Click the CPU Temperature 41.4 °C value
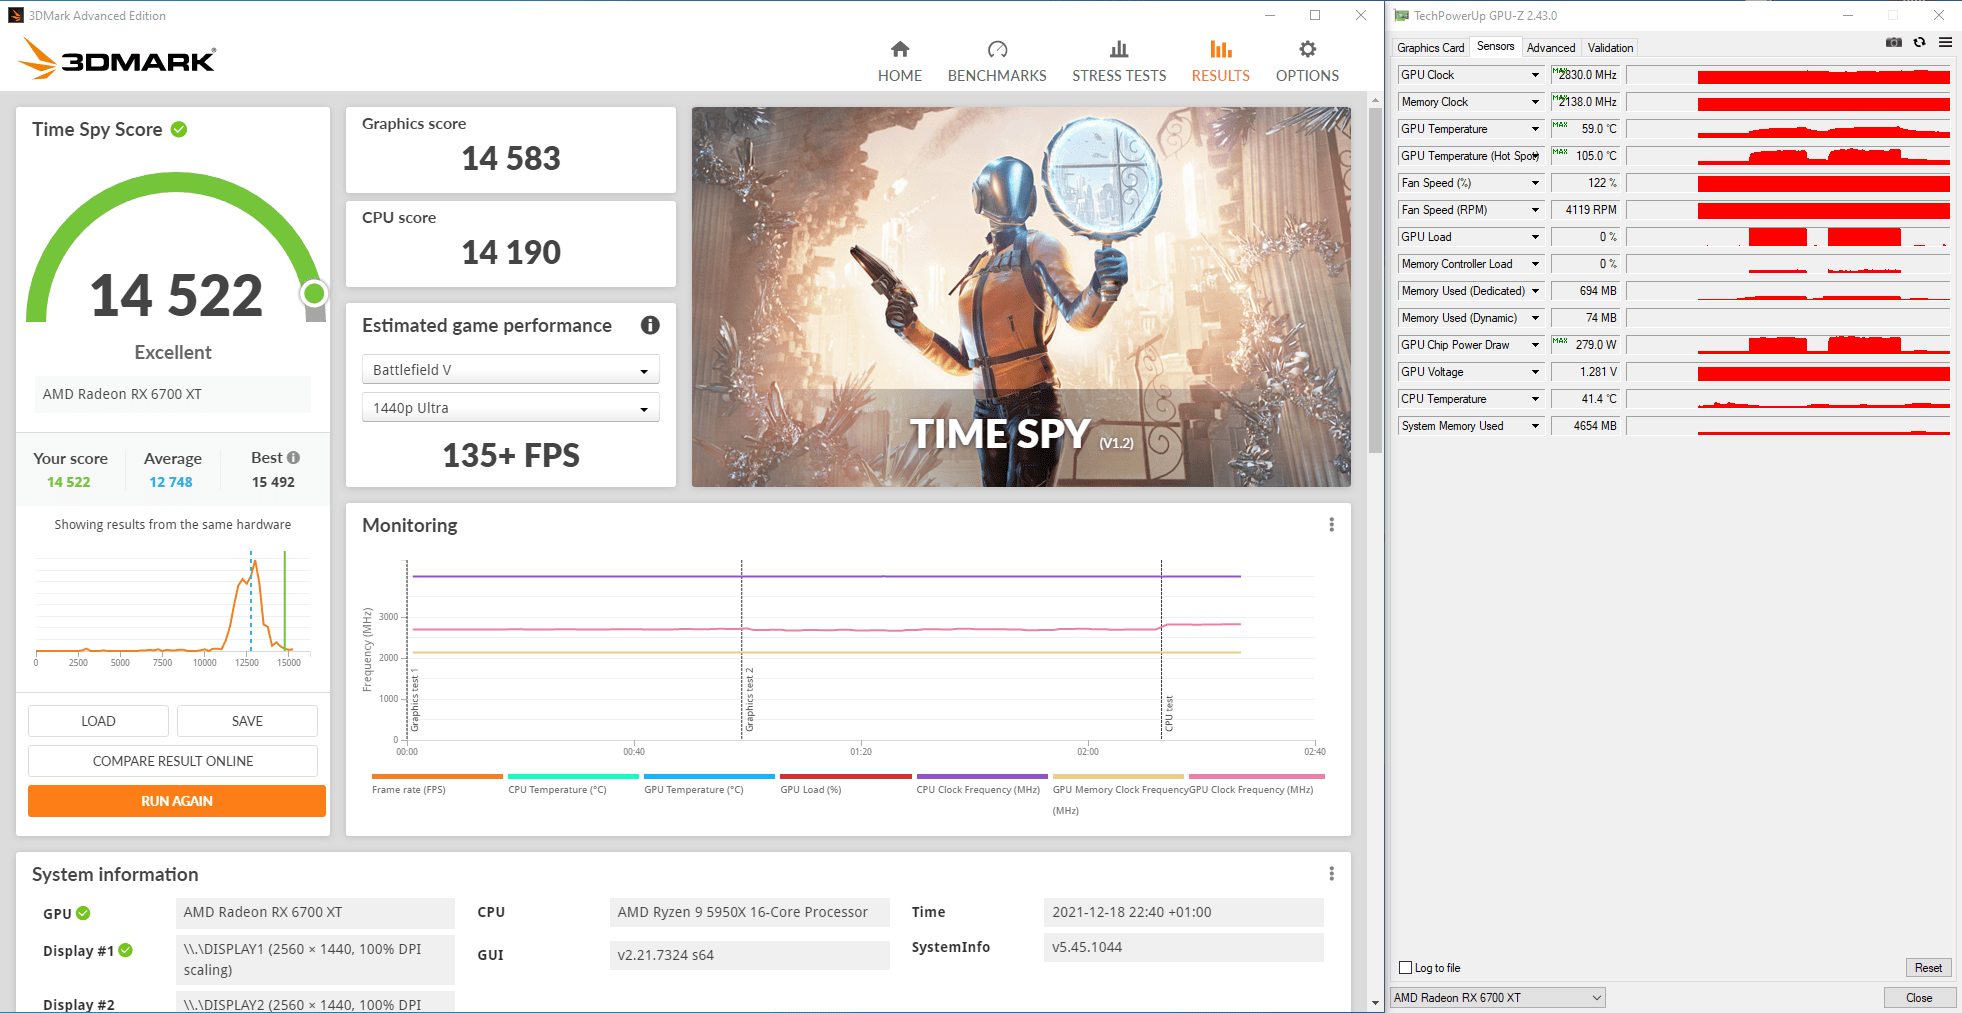Image resolution: width=1962 pixels, height=1013 pixels. click(x=1584, y=399)
